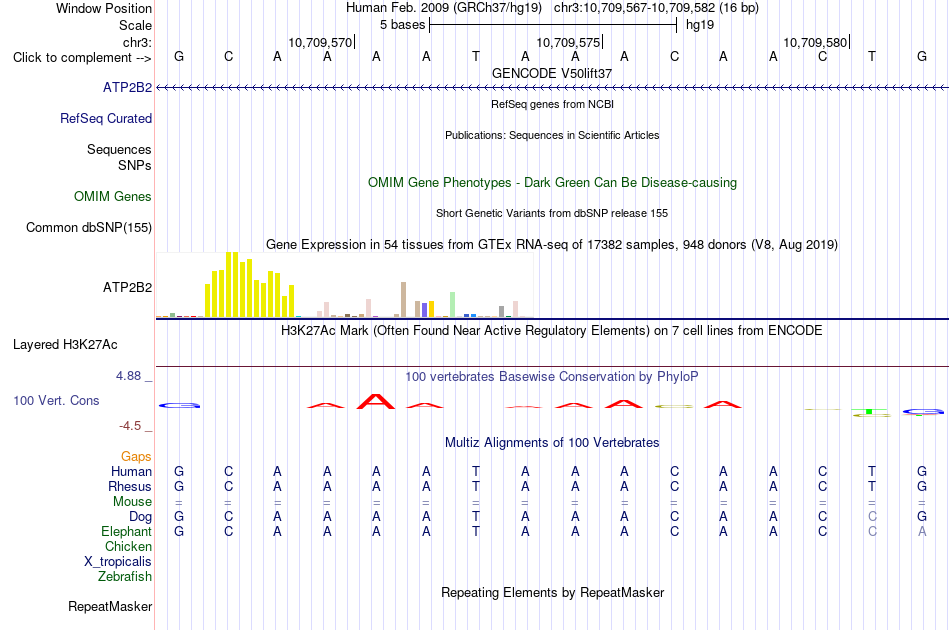Viewport: 950px width, 630px height.
Task: Click the -4.5 conservation scale value
Action: 130,426
